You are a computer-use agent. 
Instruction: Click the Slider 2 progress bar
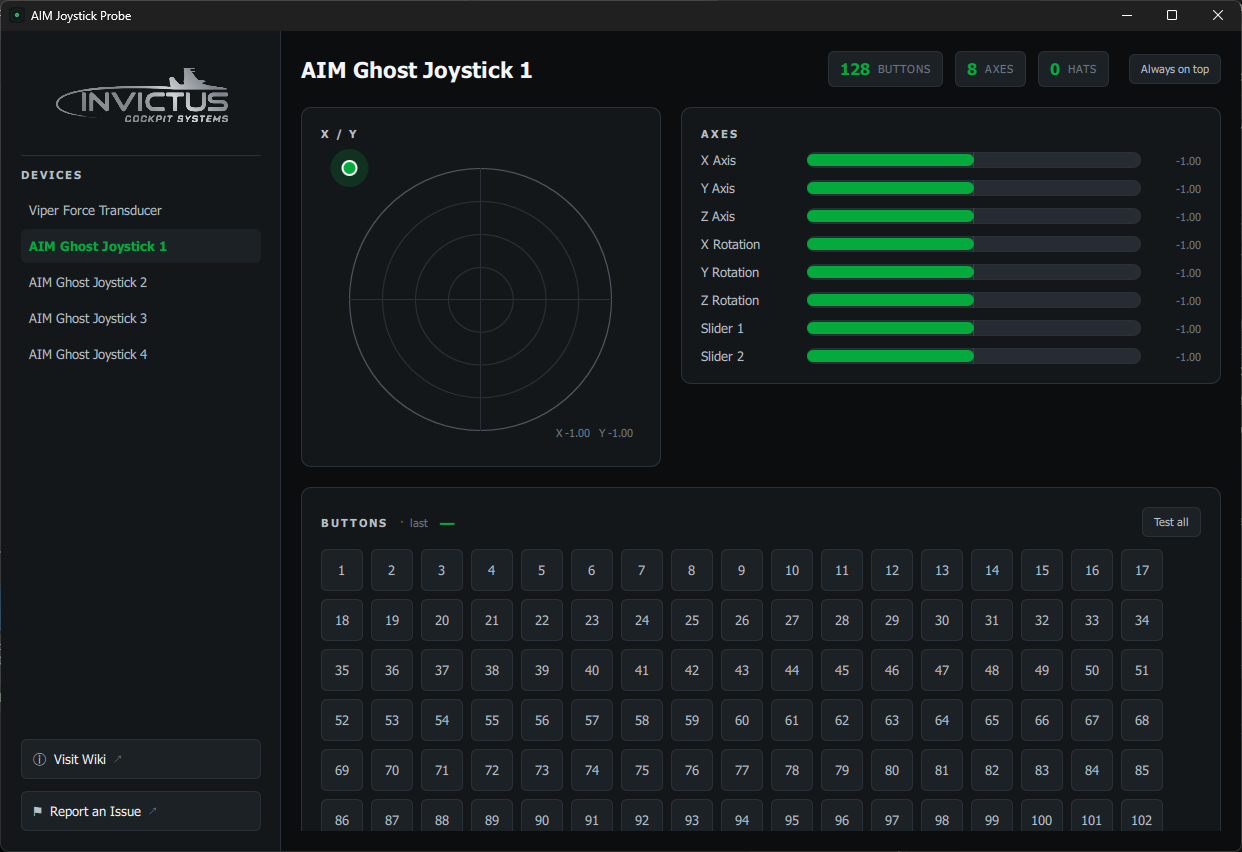(x=973, y=356)
